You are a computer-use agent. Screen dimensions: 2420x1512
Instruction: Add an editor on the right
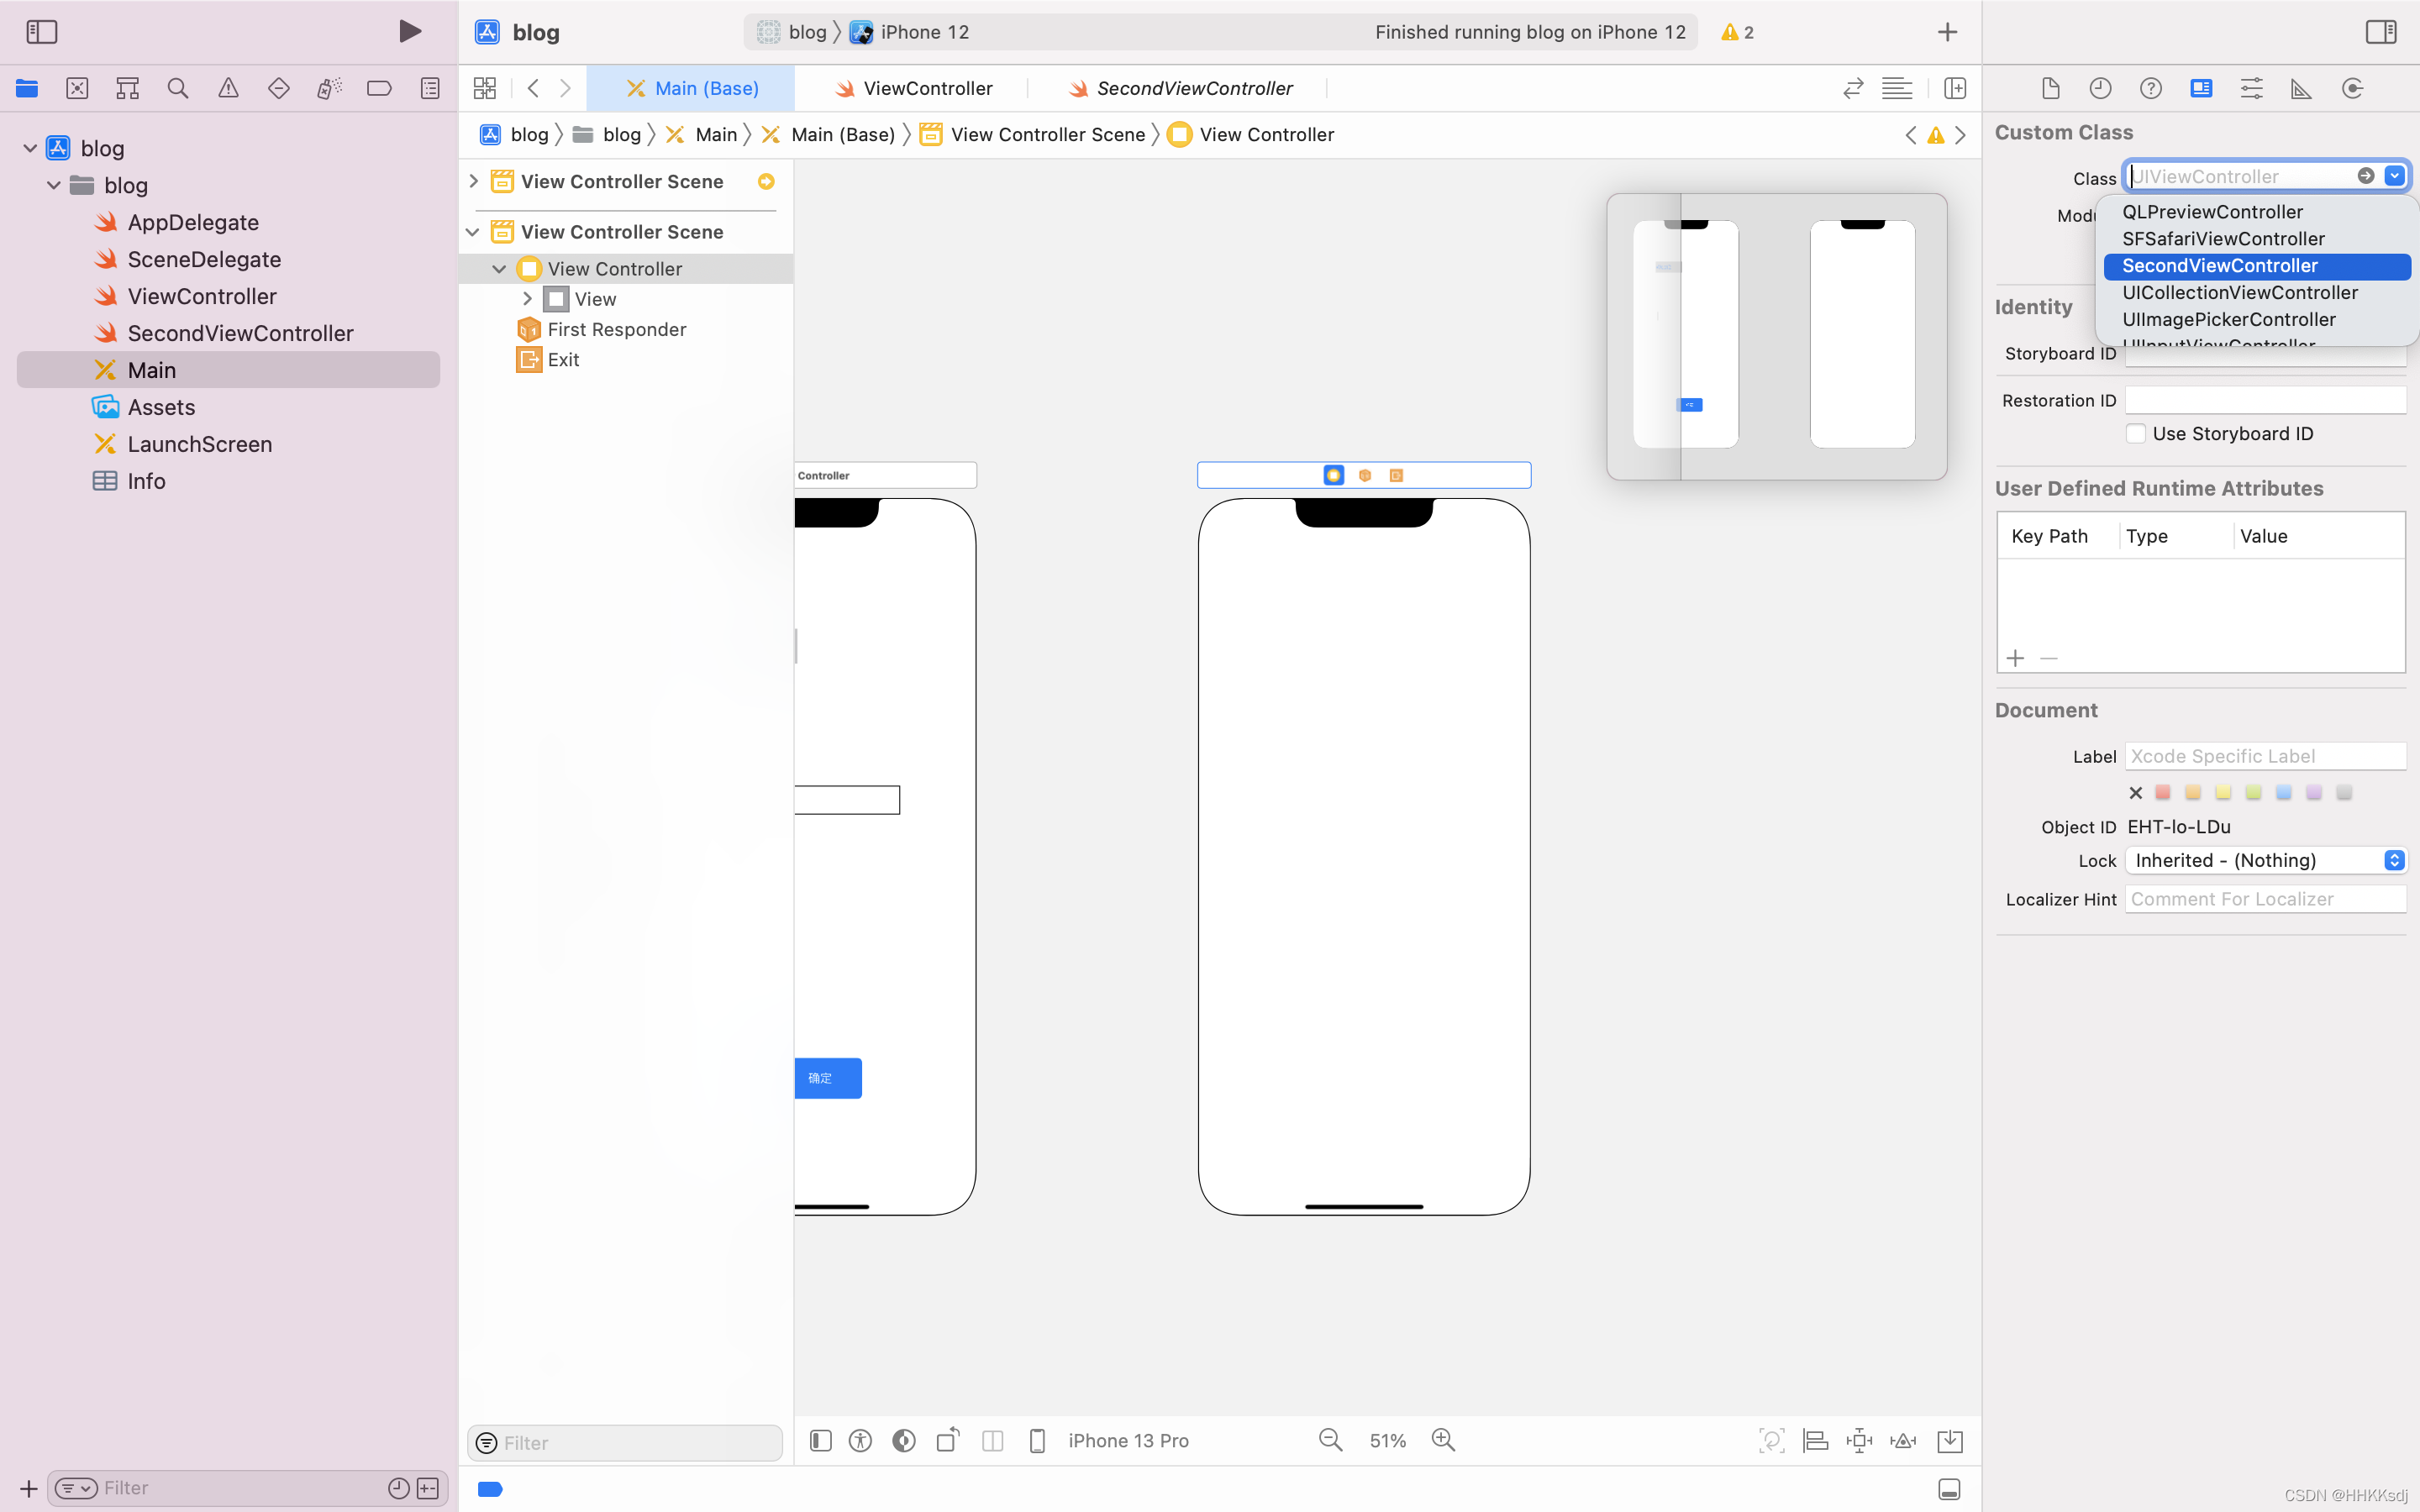pyautogui.click(x=1955, y=88)
